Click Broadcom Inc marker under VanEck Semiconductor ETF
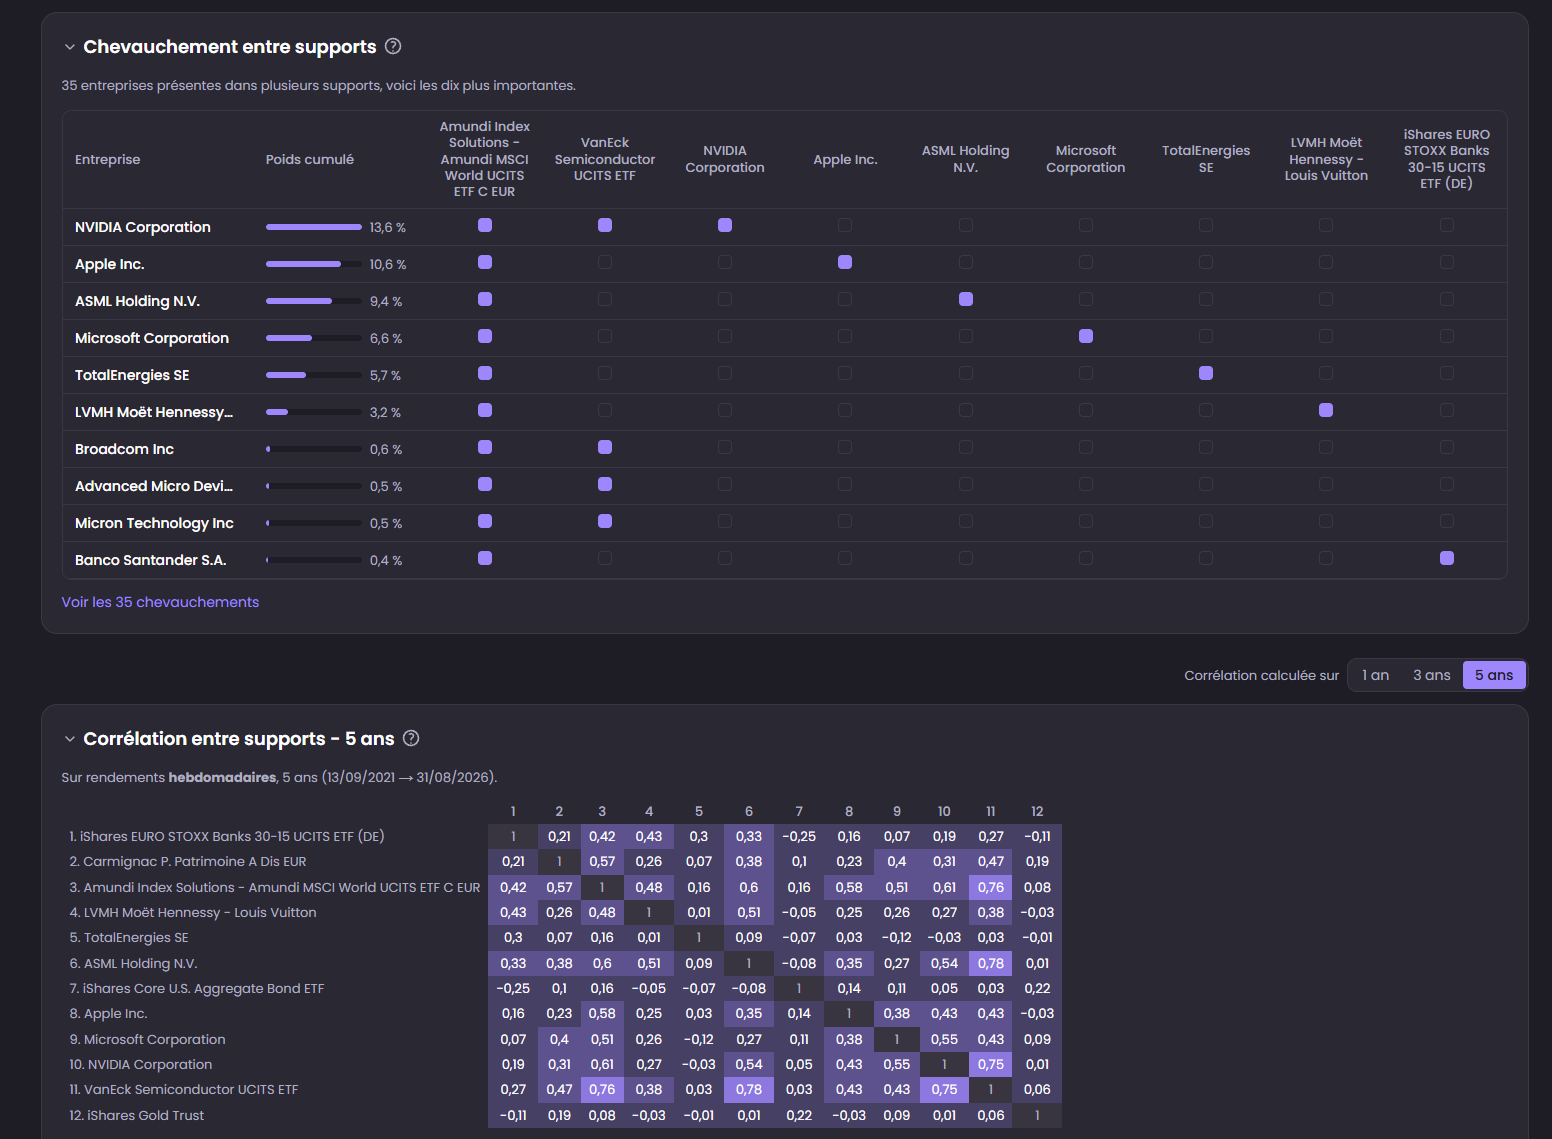 coord(605,447)
